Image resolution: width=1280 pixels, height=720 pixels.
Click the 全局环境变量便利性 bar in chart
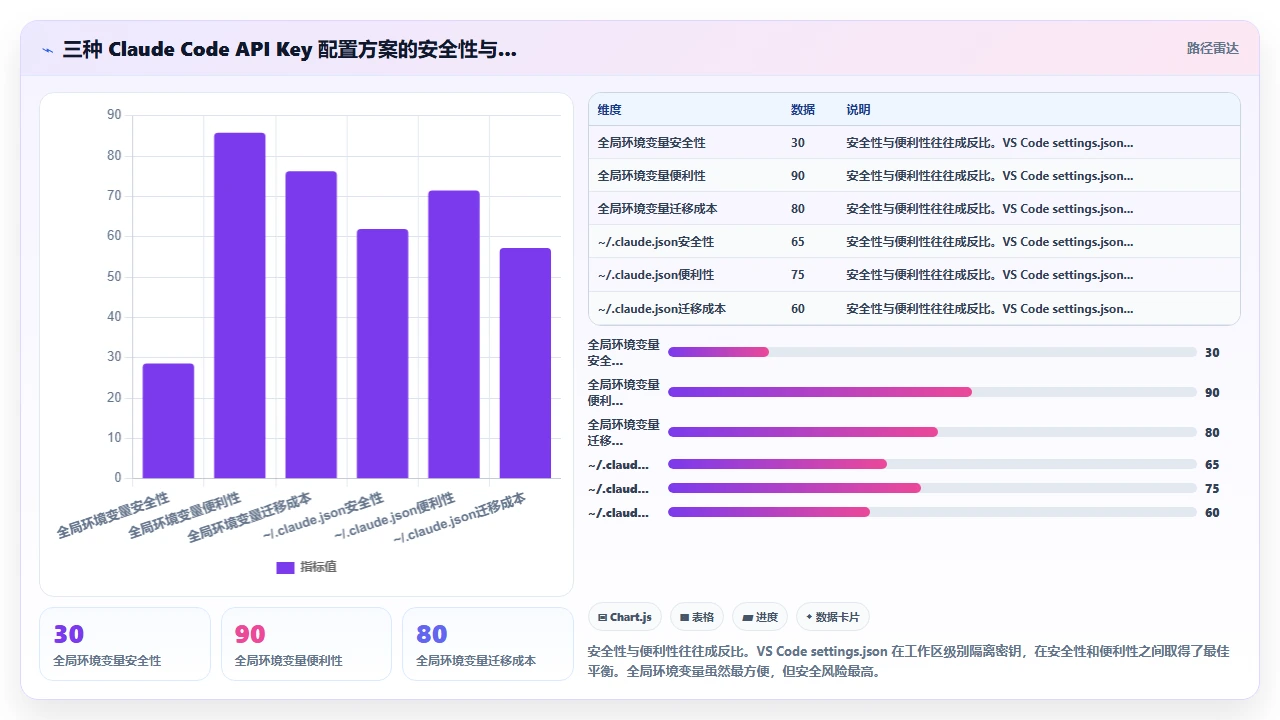pos(240,305)
